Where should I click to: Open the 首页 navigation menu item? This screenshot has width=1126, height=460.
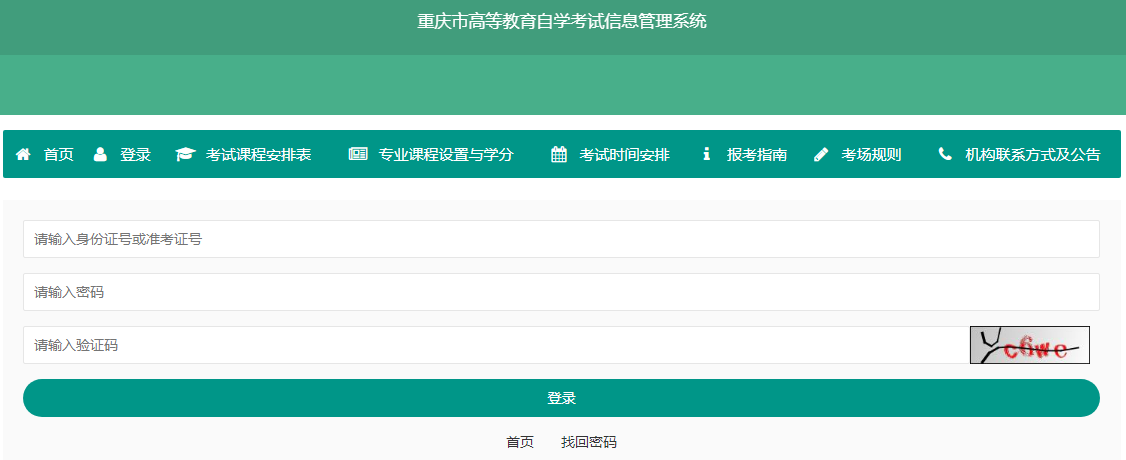coord(59,154)
